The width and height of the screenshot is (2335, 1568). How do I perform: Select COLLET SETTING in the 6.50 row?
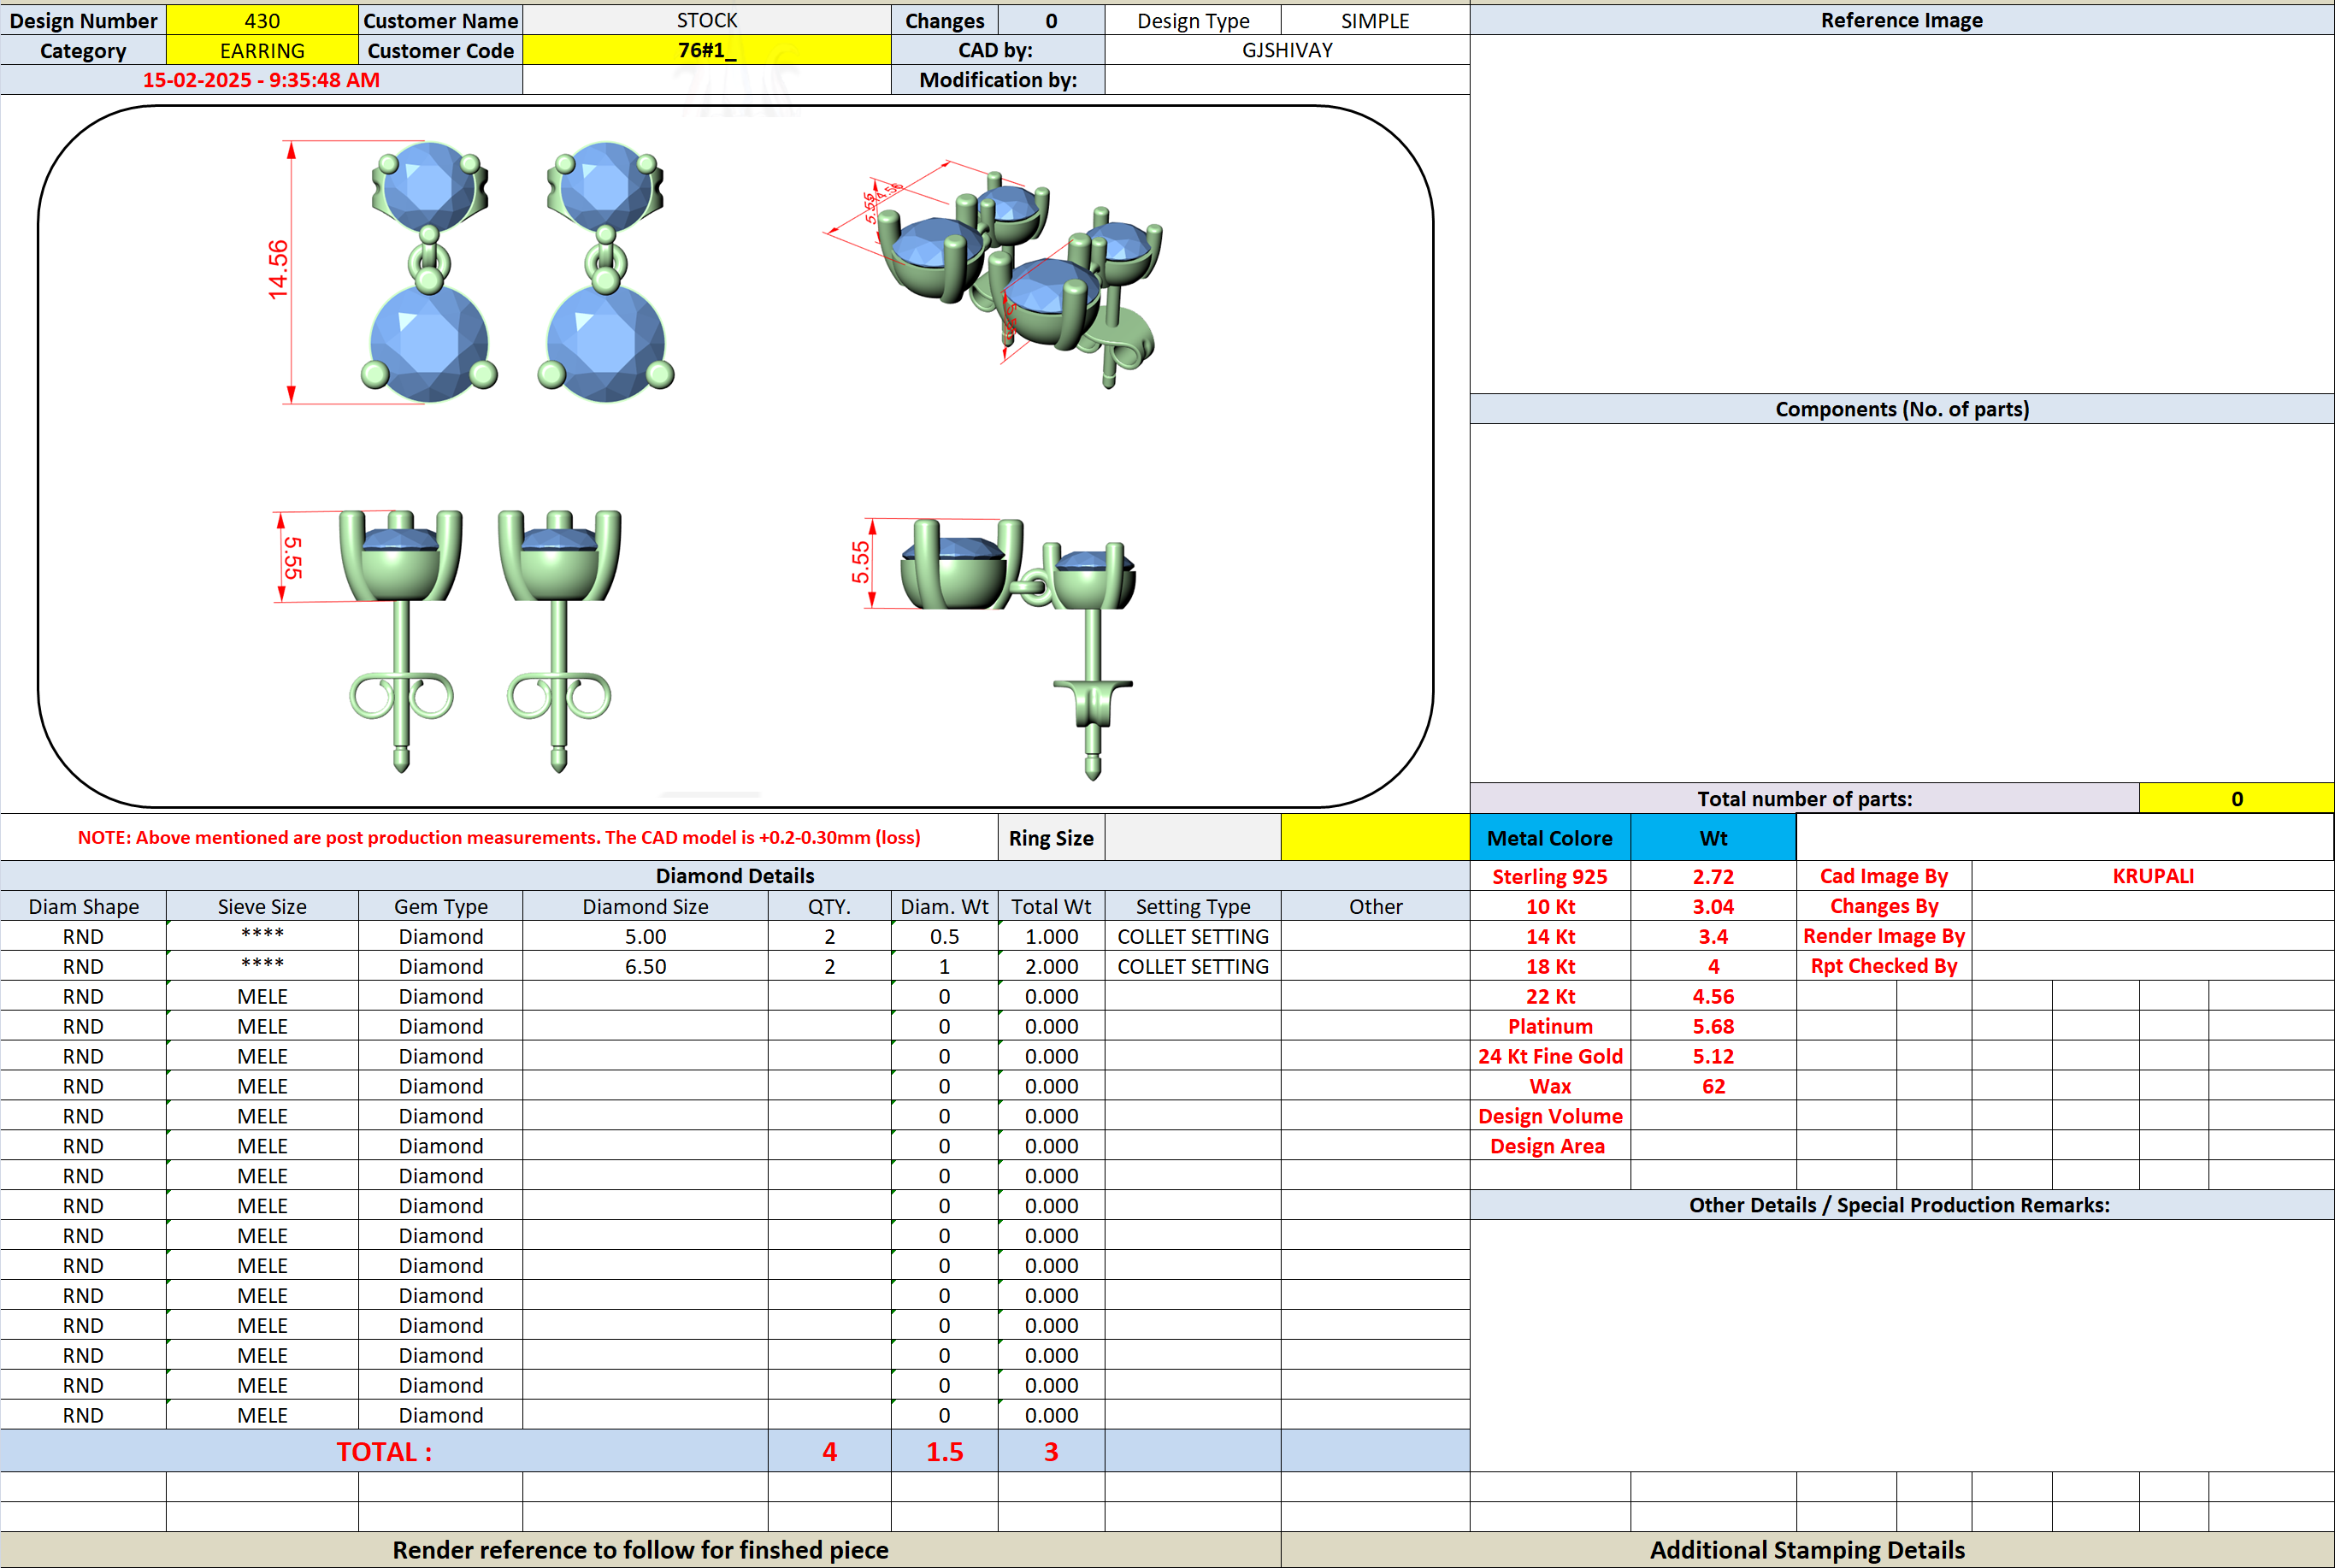pyautogui.click(x=1193, y=966)
